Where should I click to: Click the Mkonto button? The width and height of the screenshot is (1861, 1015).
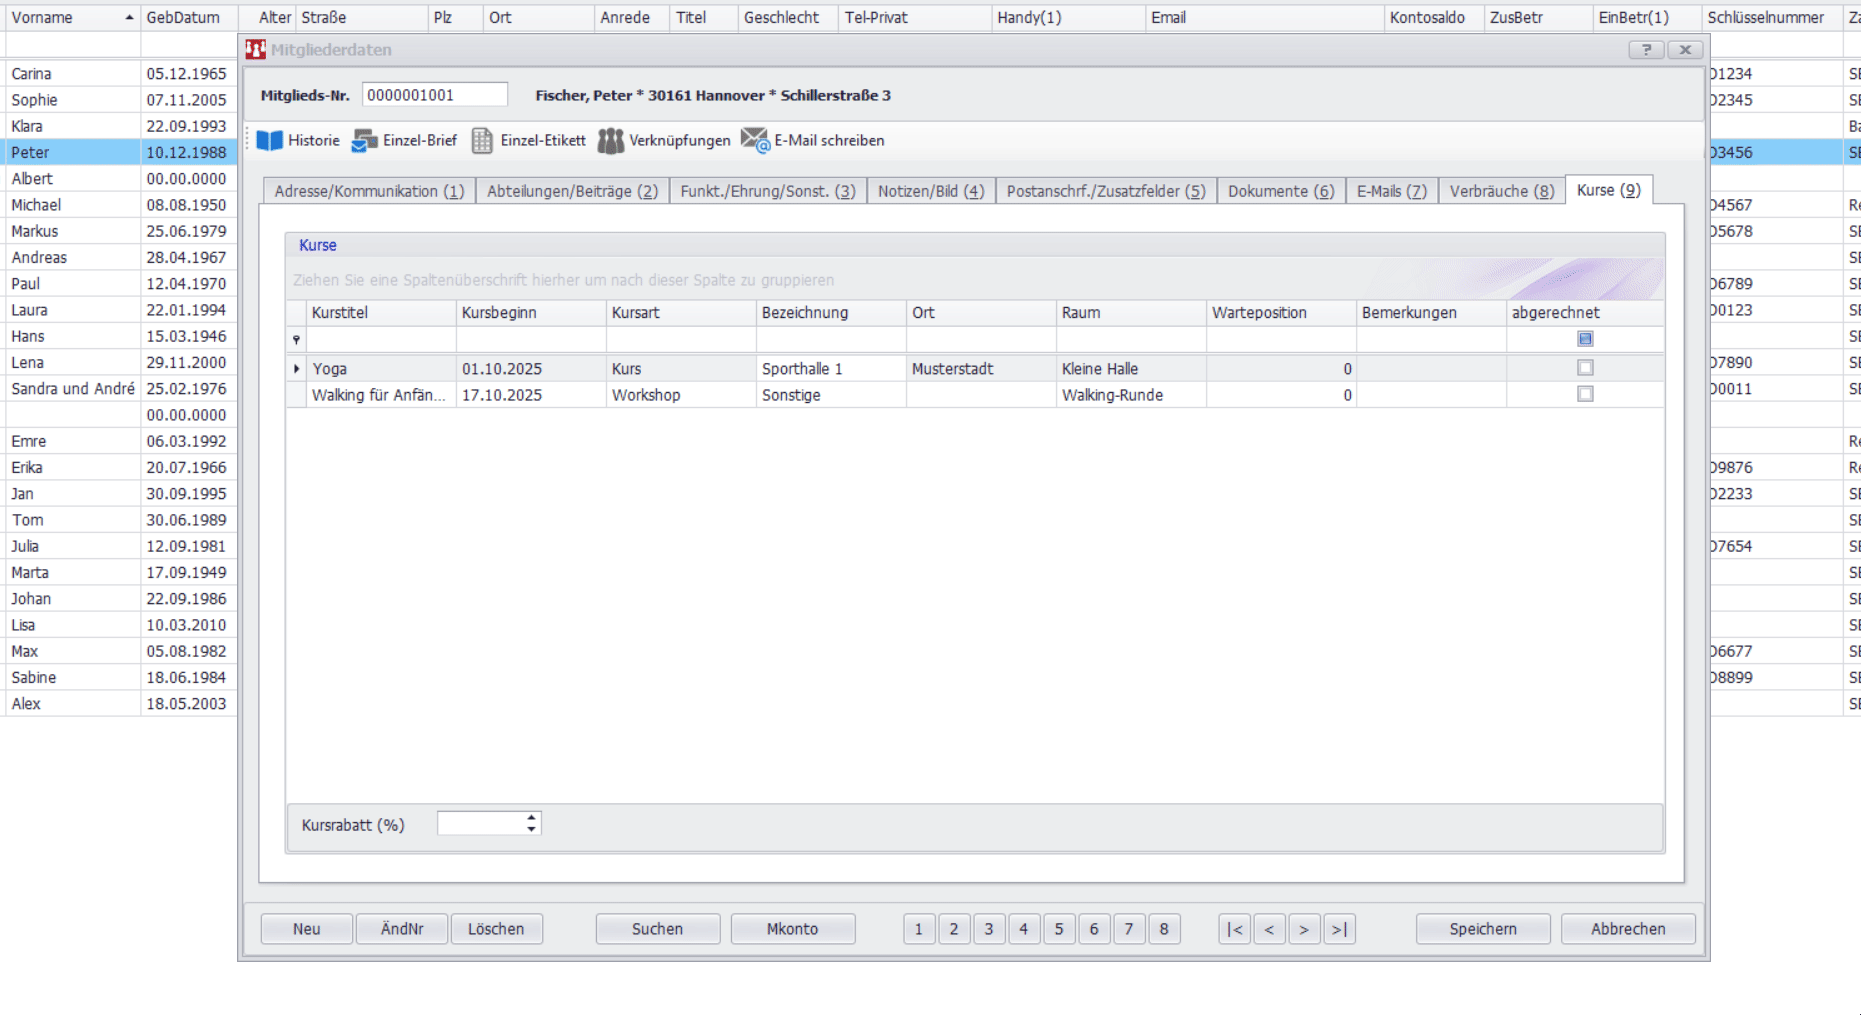coord(792,929)
